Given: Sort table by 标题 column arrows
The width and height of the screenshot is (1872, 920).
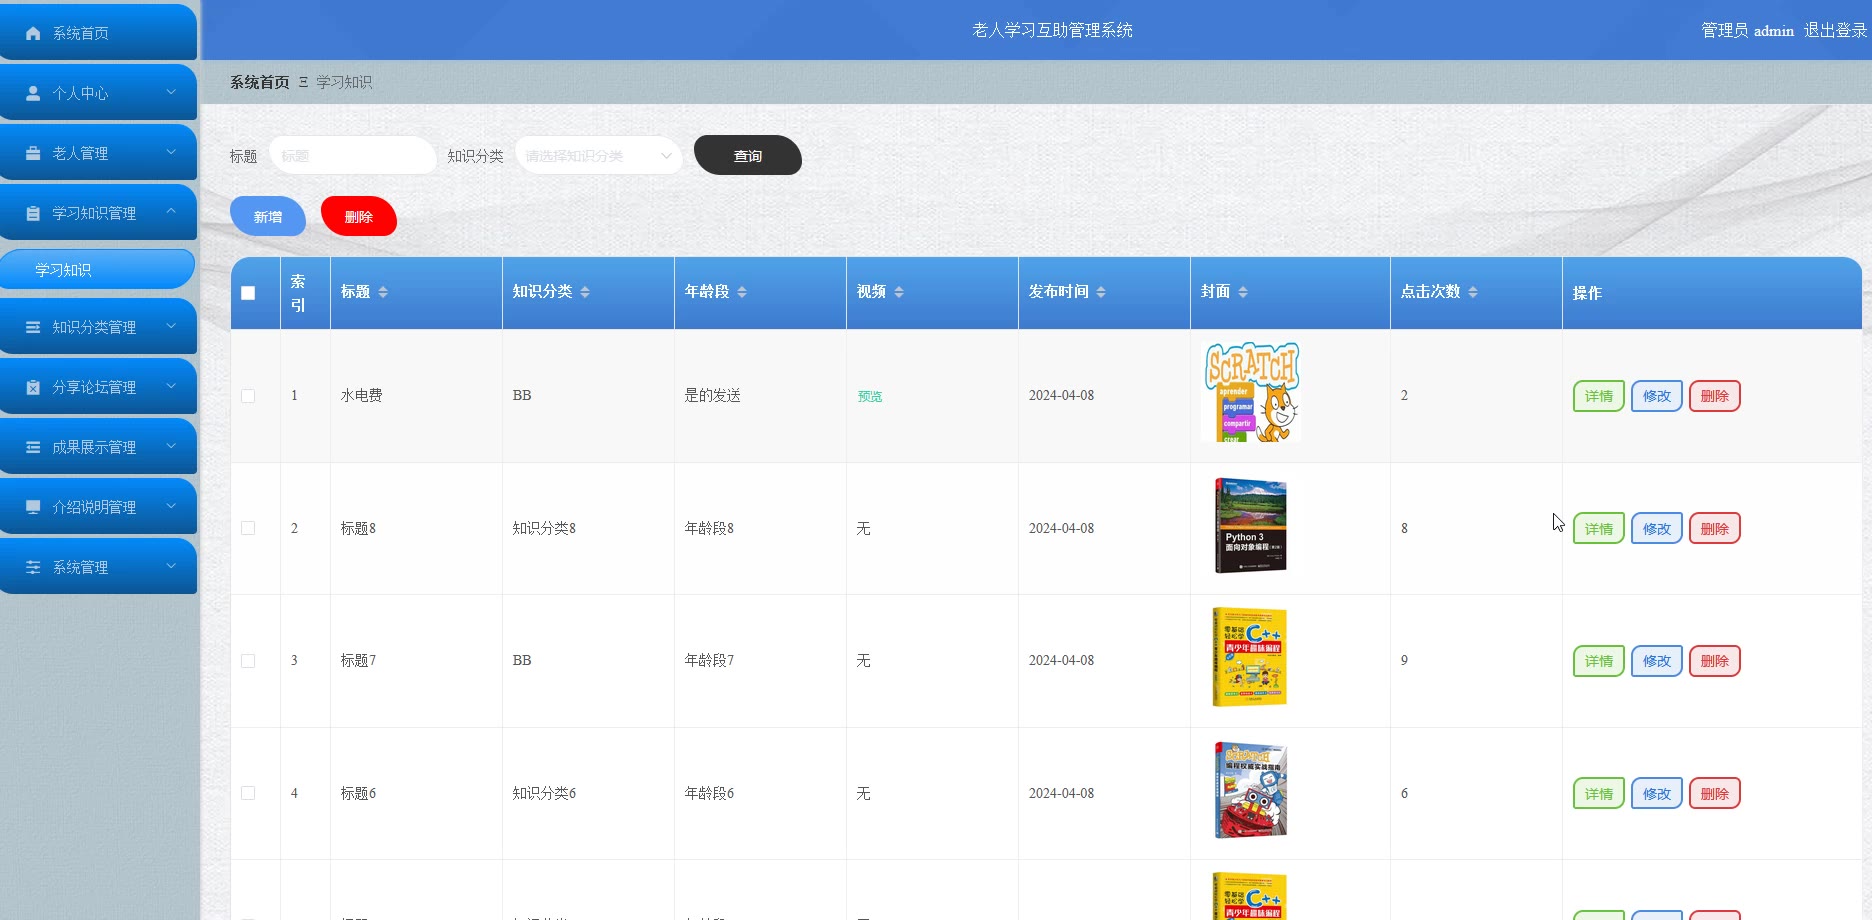Looking at the screenshot, I should (383, 292).
